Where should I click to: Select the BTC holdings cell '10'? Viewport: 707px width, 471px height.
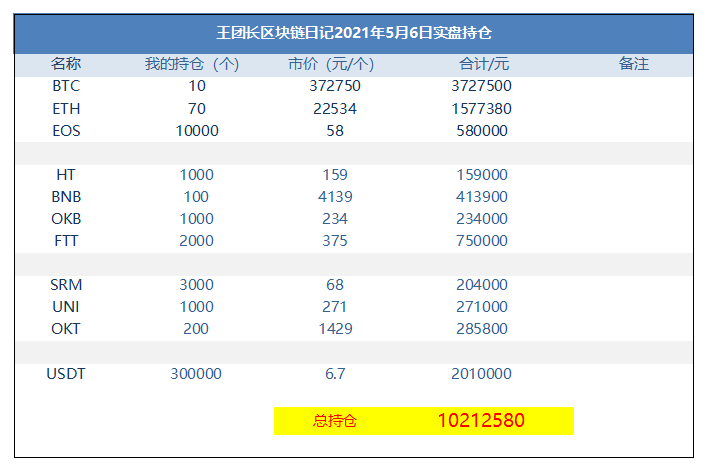[197, 86]
